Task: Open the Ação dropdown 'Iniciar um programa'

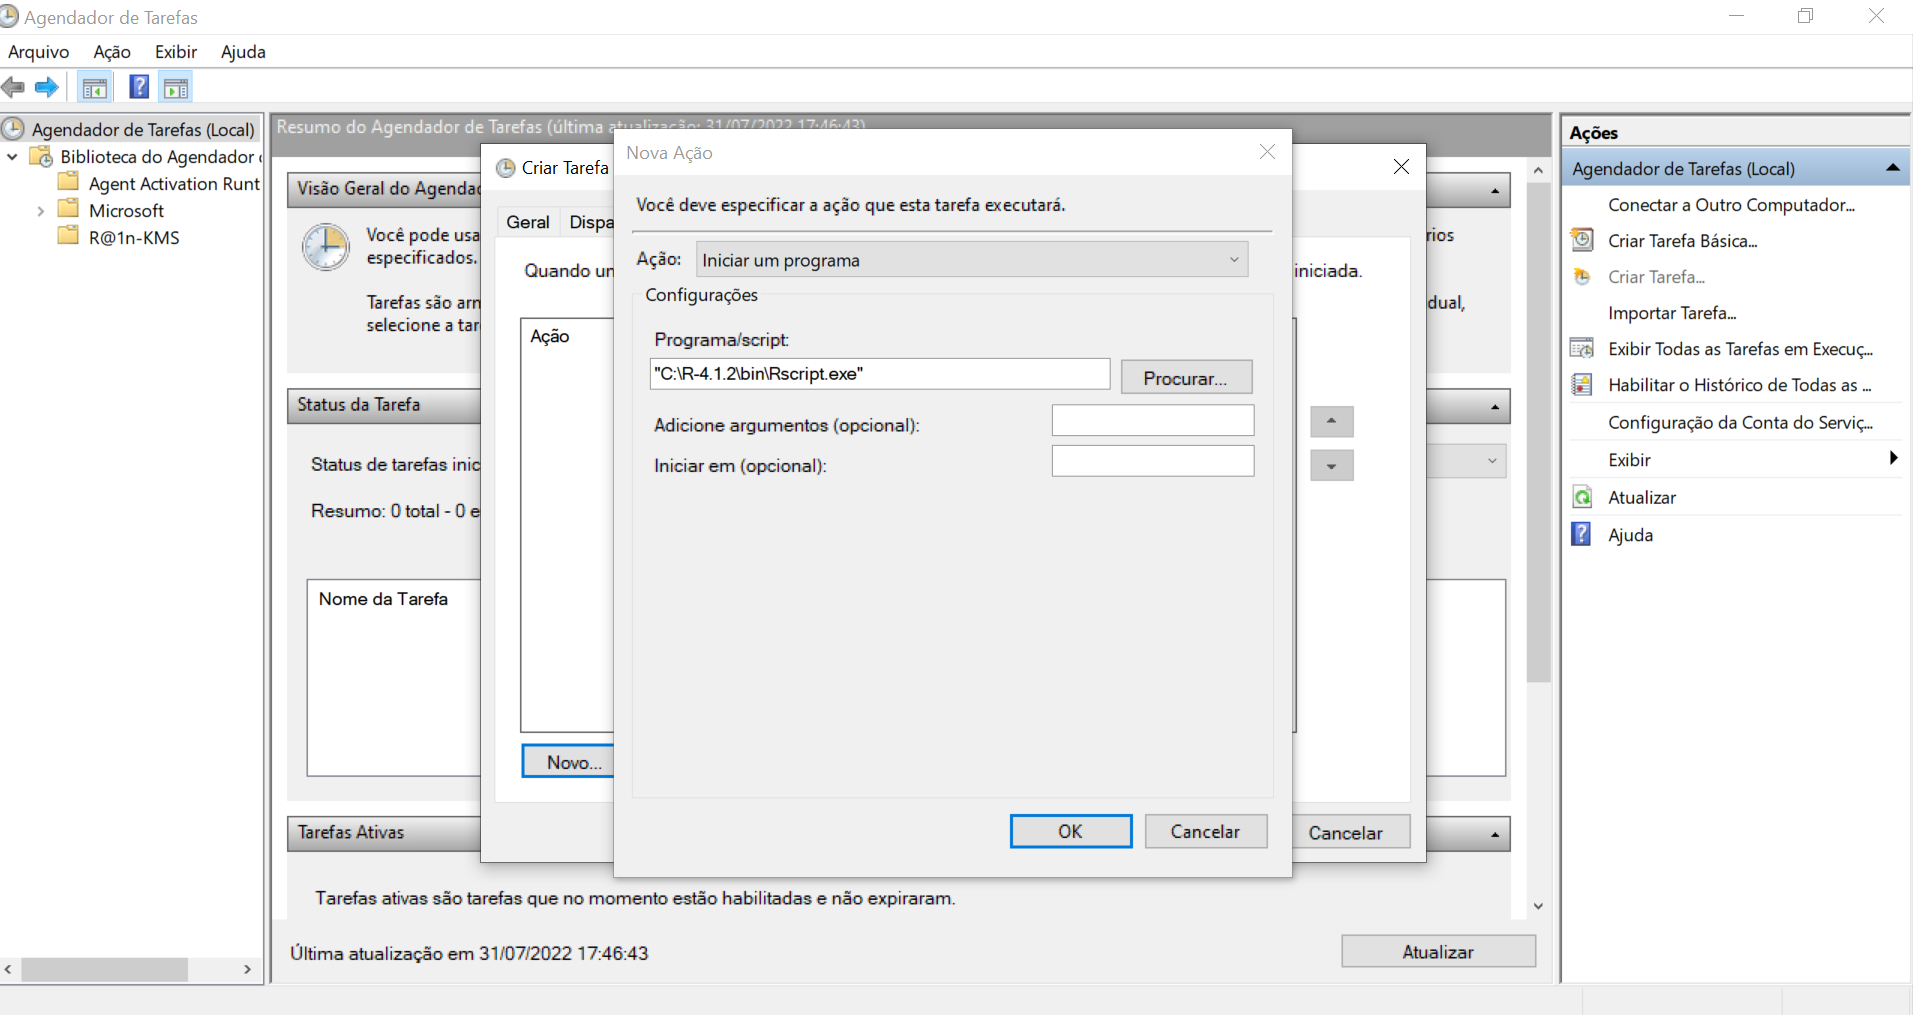Action: 972,260
